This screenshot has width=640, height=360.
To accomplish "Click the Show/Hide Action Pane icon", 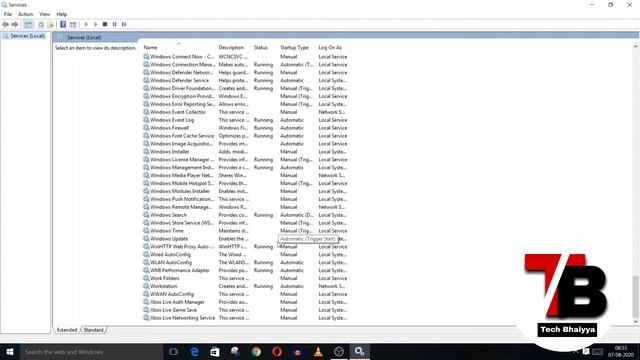I will (x=73, y=24).
